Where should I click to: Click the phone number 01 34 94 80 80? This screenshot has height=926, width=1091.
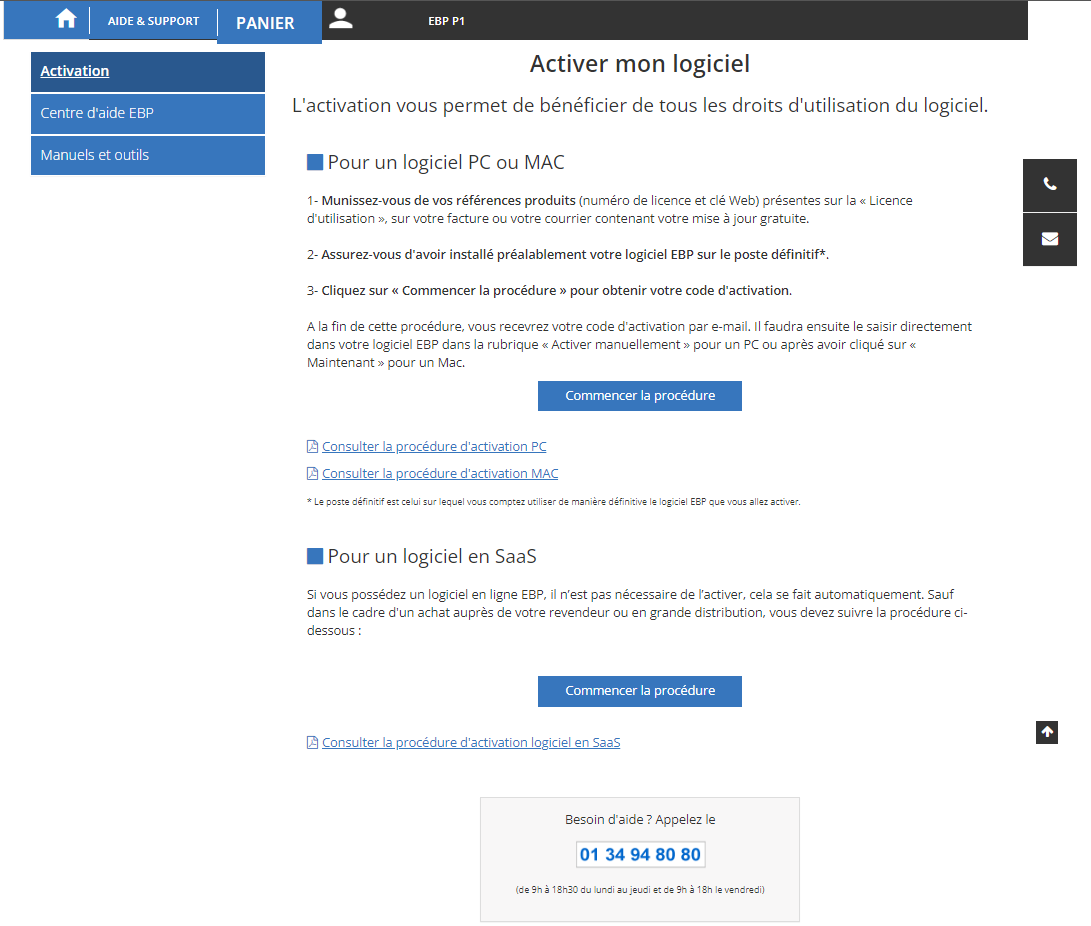[x=640, y=854]
